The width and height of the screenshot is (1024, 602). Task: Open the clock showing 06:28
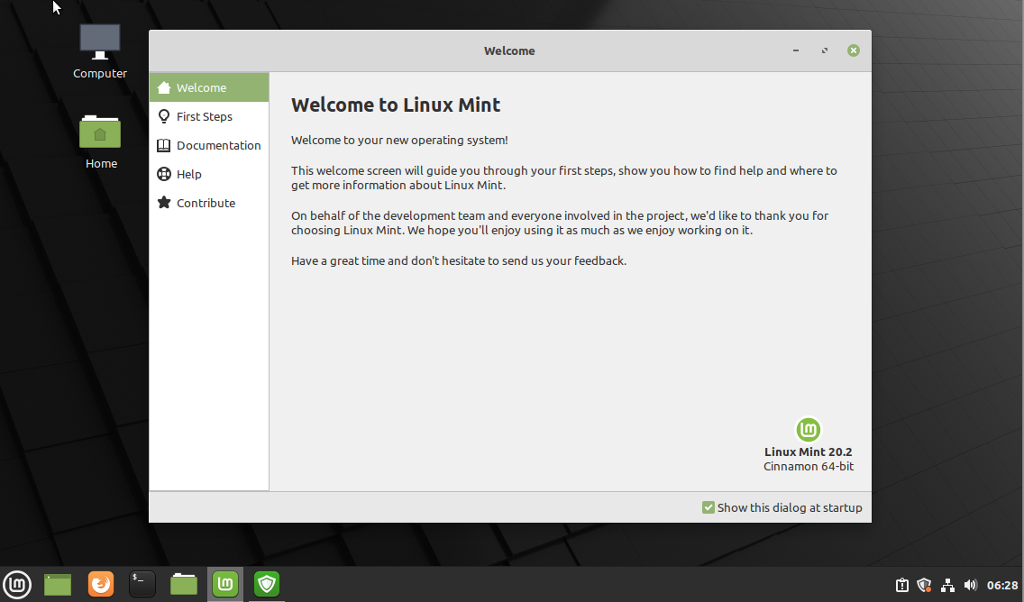[x=1002, y=585]
